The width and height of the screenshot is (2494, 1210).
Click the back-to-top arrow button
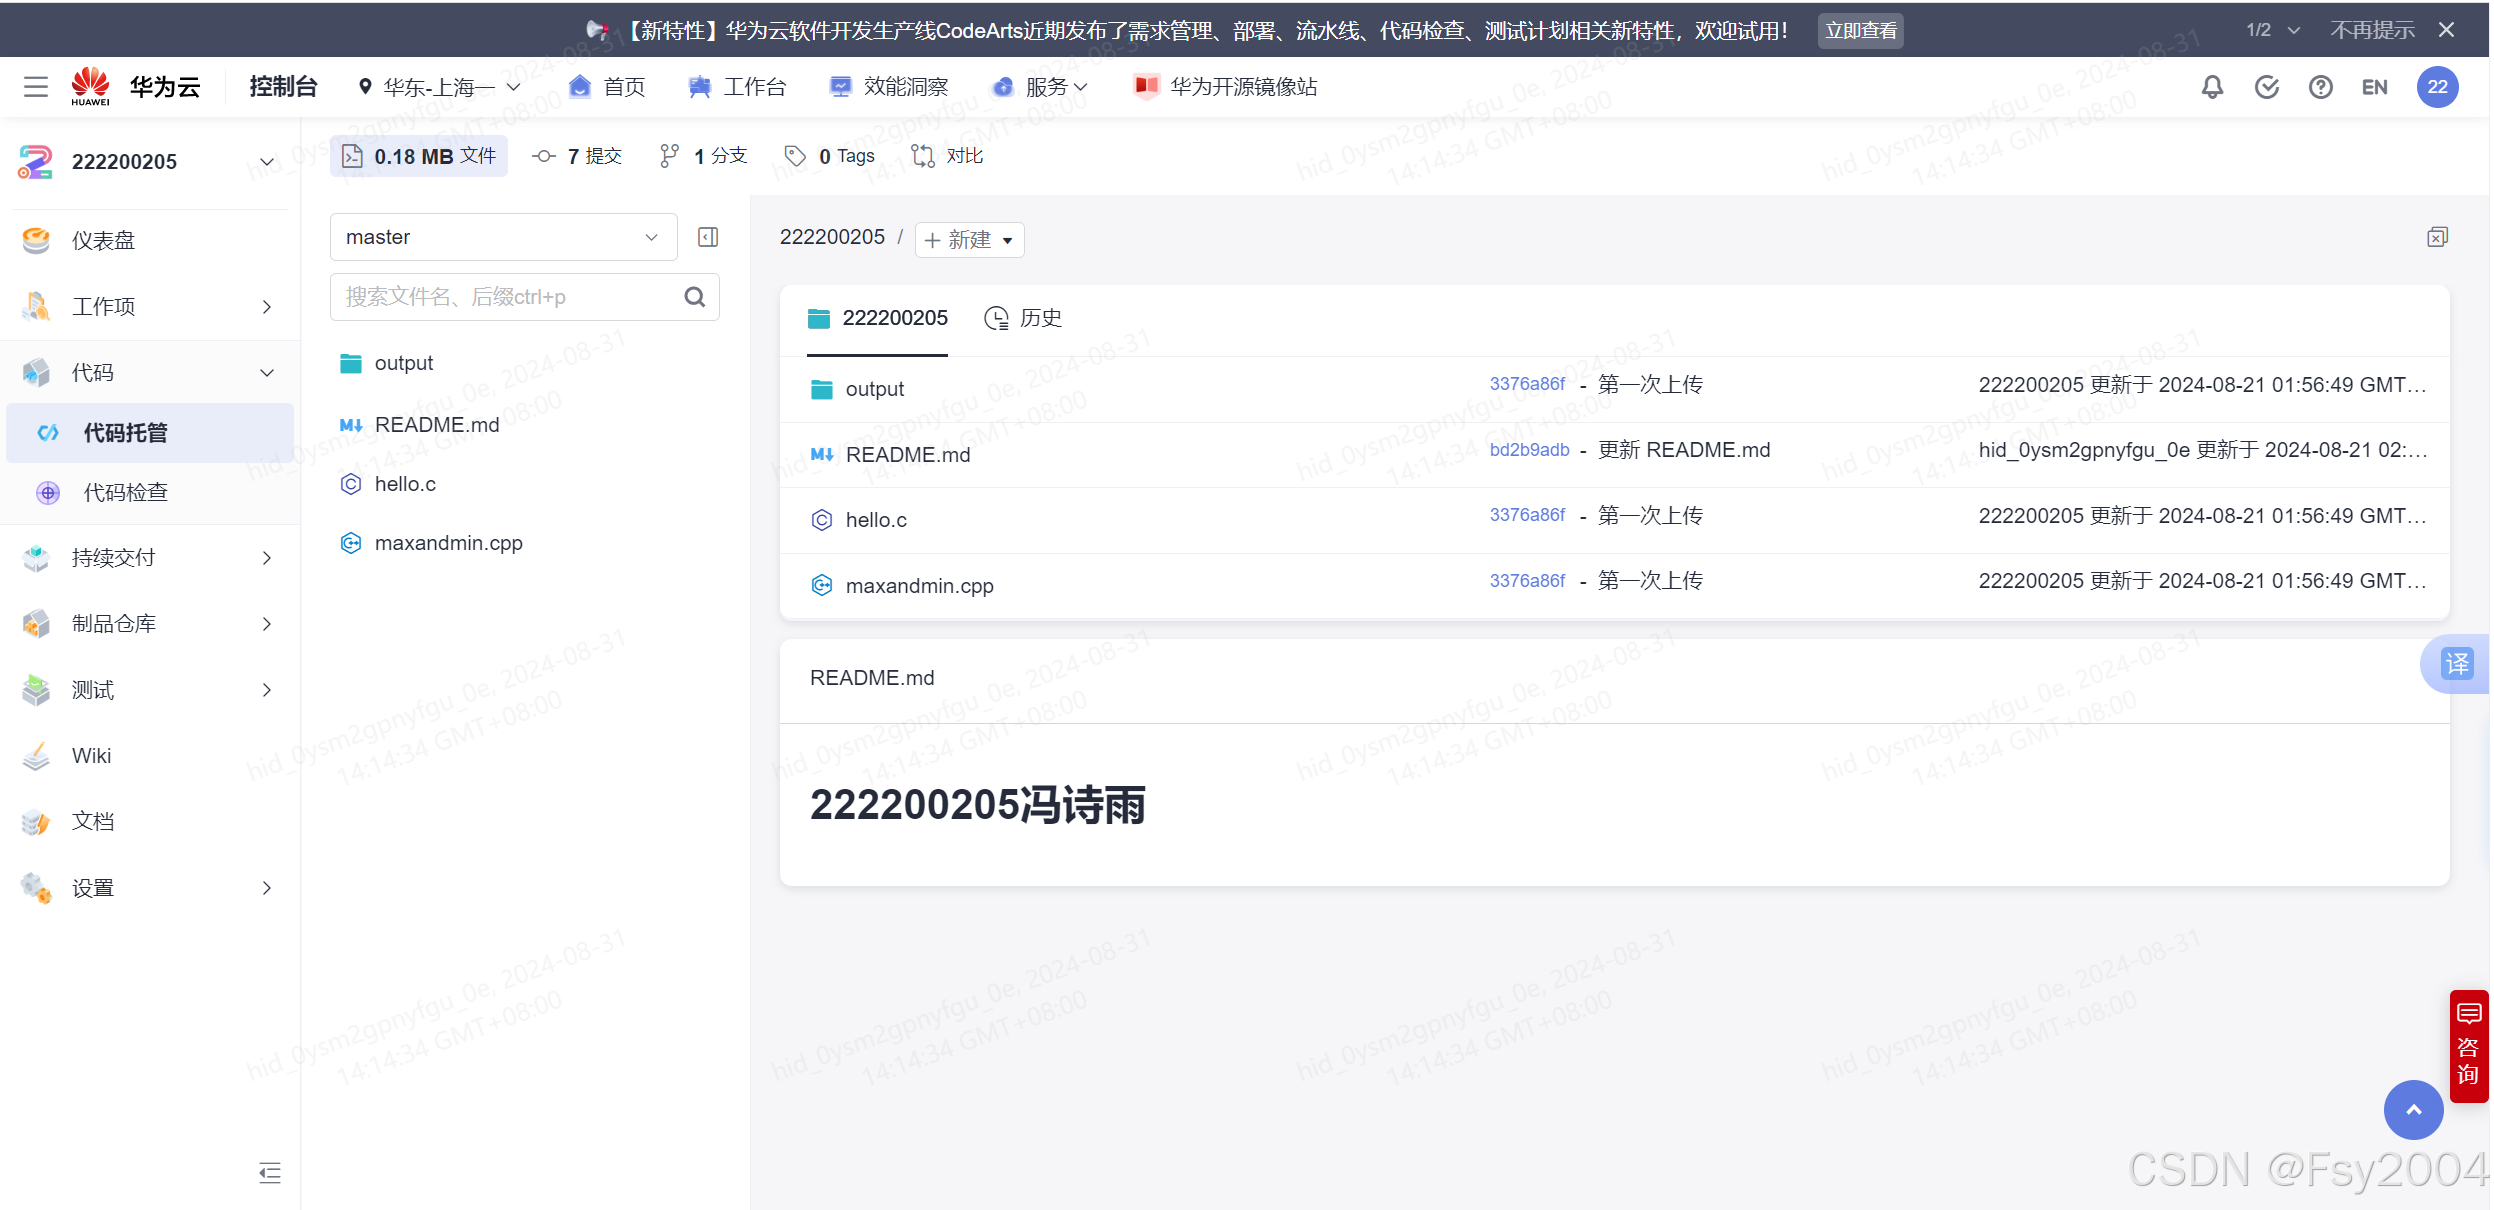click(x=2413, y=1110)
